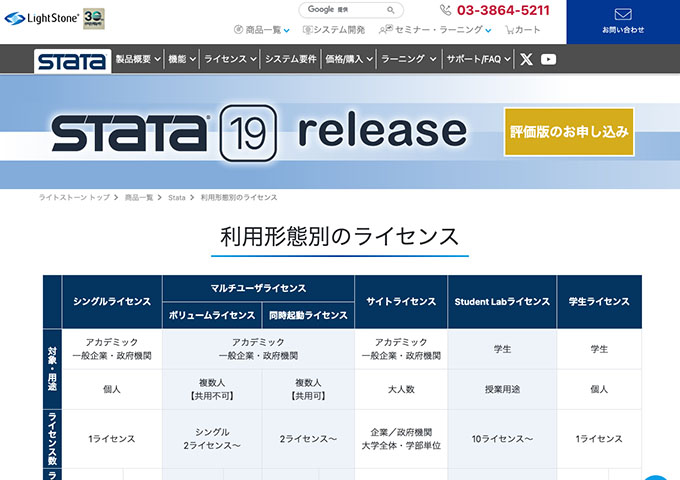The width and height of the screenshot is (680, 480).
Task: Open the システム要件 menu item
Action: click(291, 59)
